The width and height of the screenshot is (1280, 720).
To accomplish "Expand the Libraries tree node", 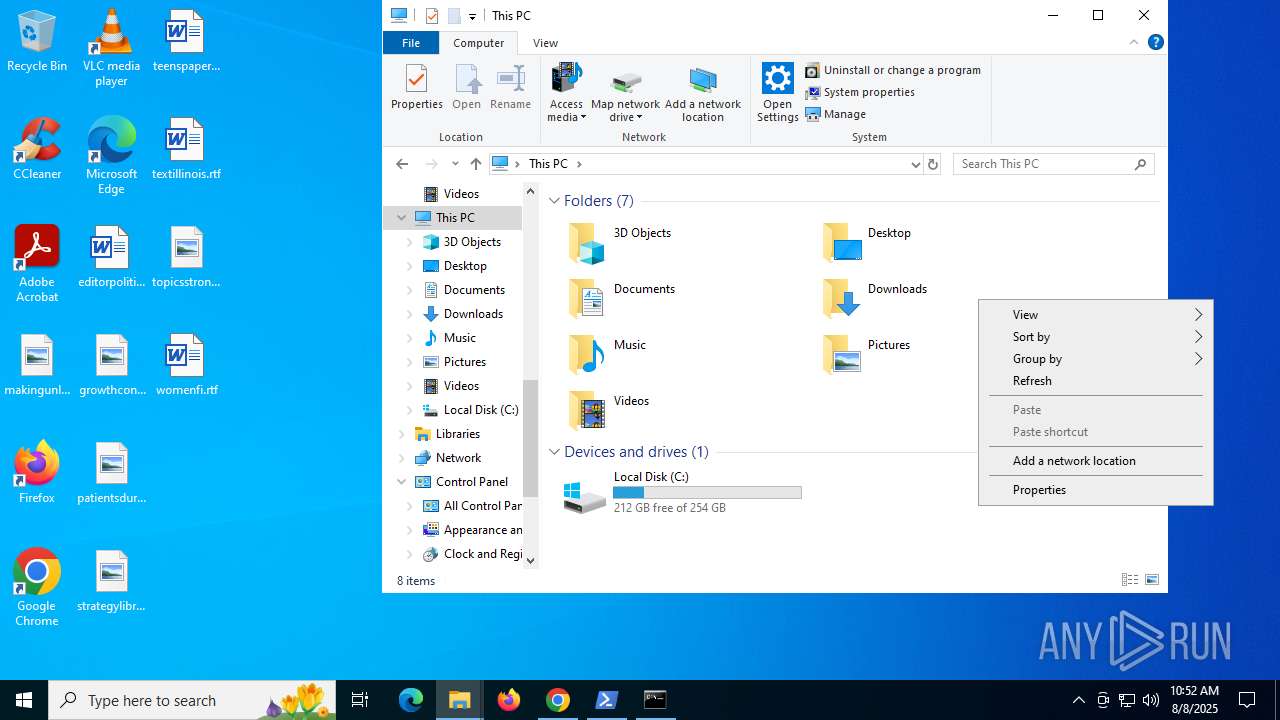I will (x=401, y=434).
